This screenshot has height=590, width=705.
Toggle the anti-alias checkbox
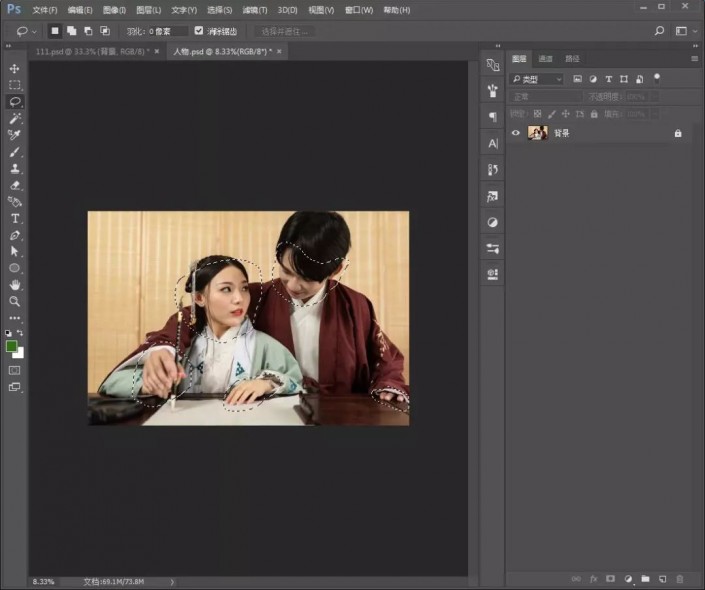(x=199, y=31)
